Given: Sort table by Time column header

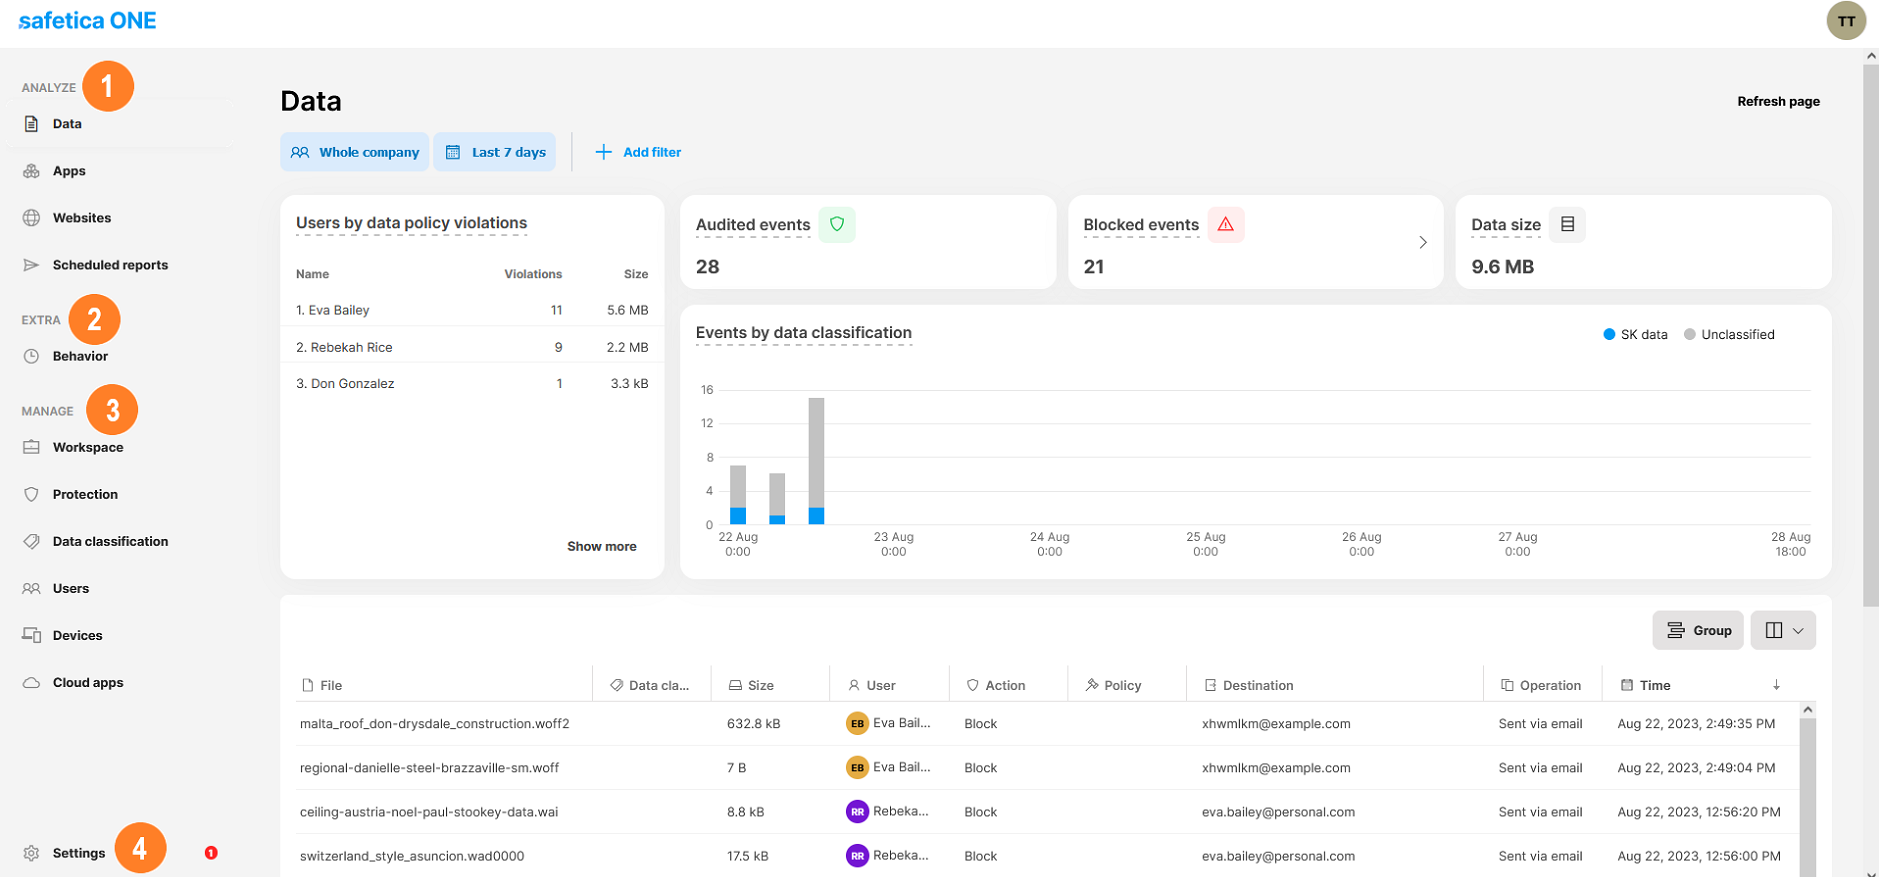Looking at the screenshot, I should click(1655, 685).
